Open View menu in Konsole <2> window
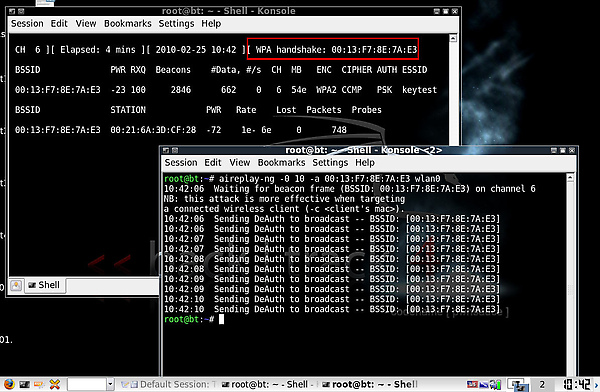The height and width of the screenshot is (392, 600). [x=240, y=163]
